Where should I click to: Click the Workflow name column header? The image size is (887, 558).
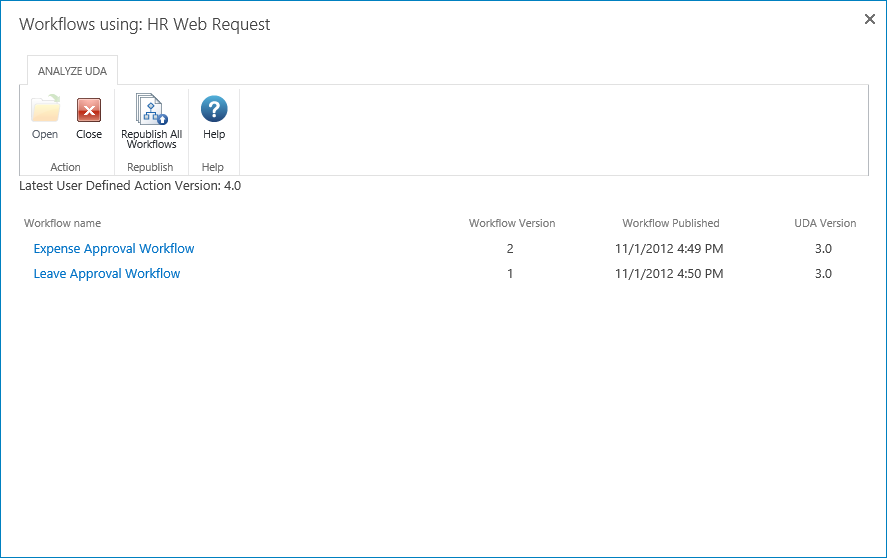point(62,223)
